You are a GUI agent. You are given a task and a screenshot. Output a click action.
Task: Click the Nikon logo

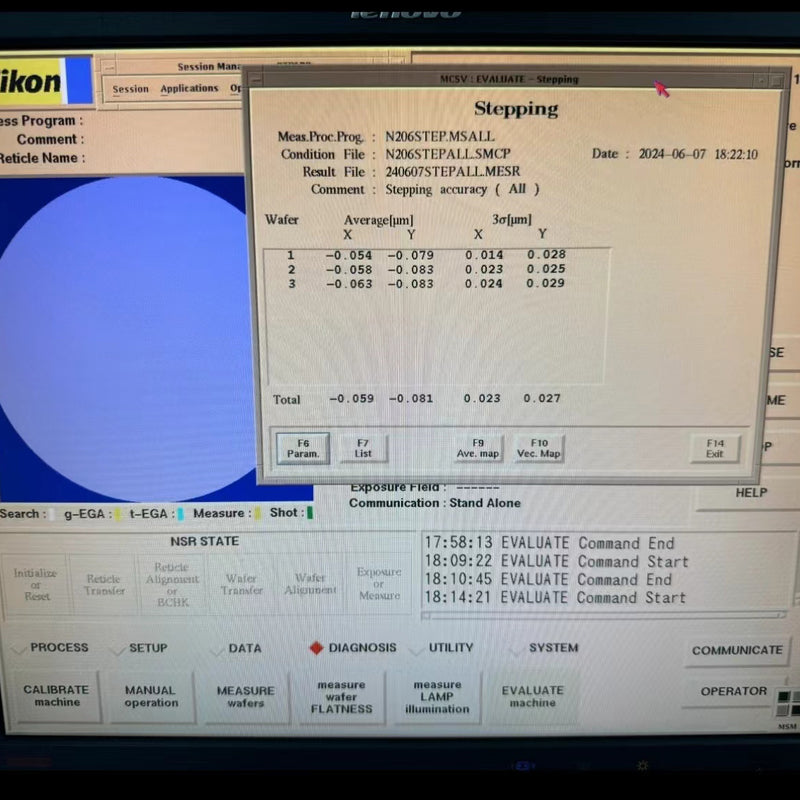pyautogui.click(x=40, y=81)
